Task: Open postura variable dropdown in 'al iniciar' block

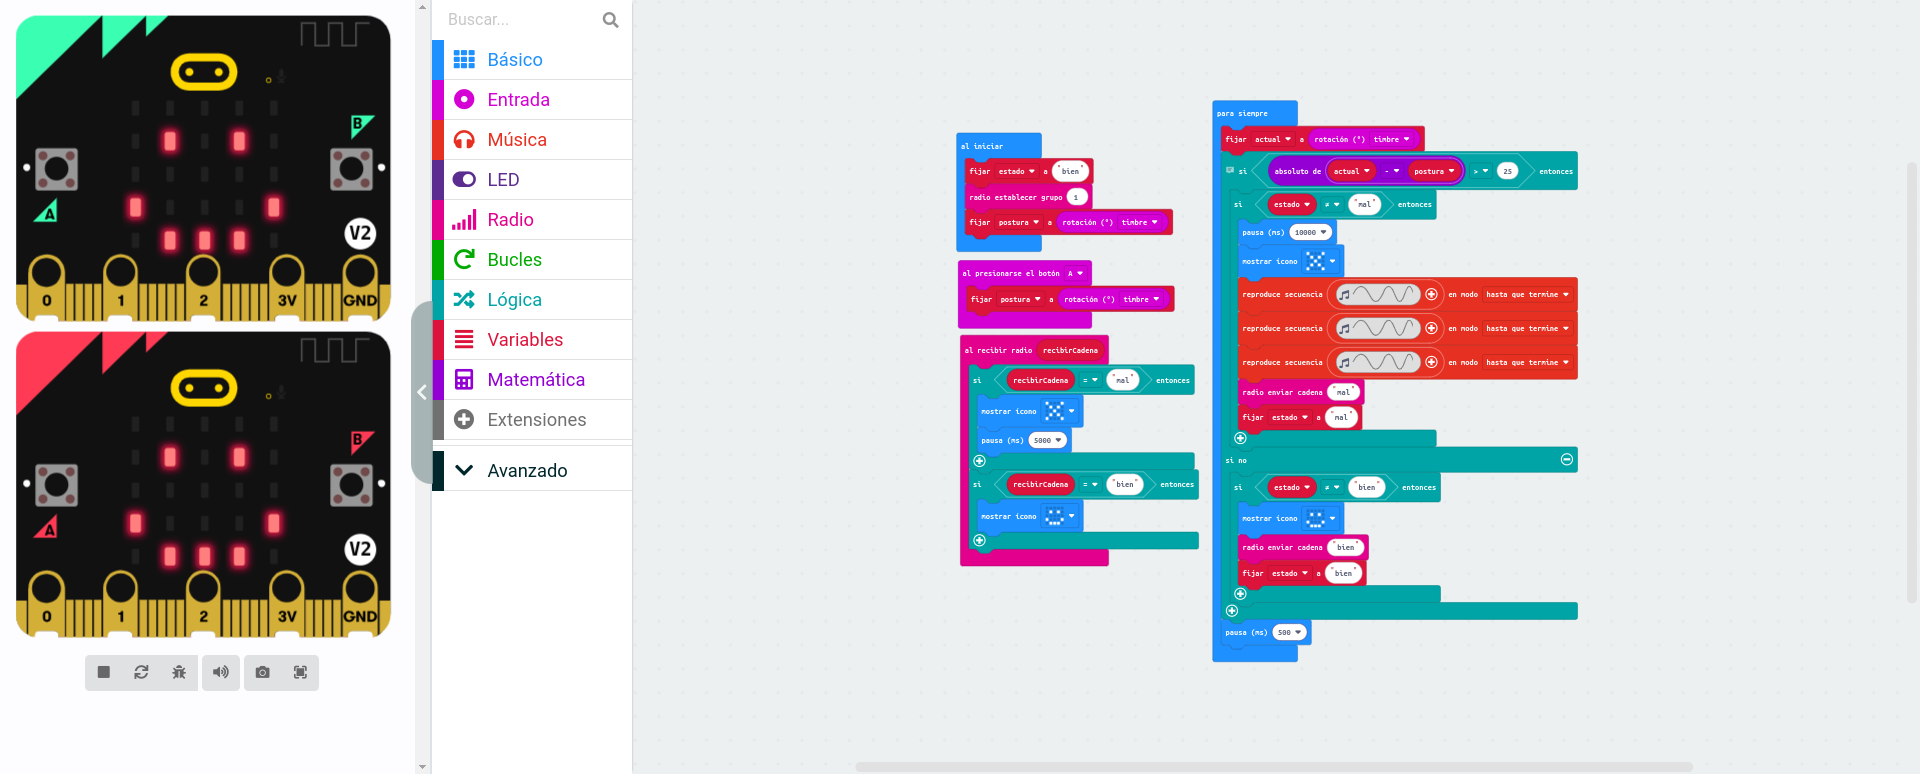Action: [x=1019, y=222]
